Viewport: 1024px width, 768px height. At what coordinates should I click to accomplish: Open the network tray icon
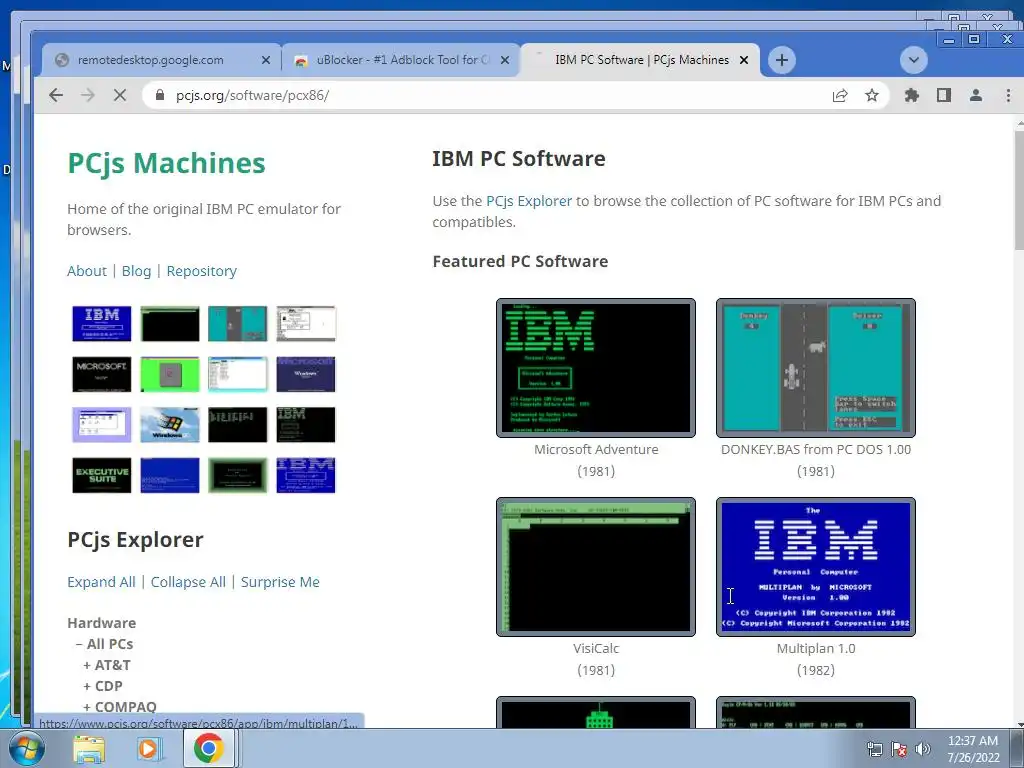point(874,749)
